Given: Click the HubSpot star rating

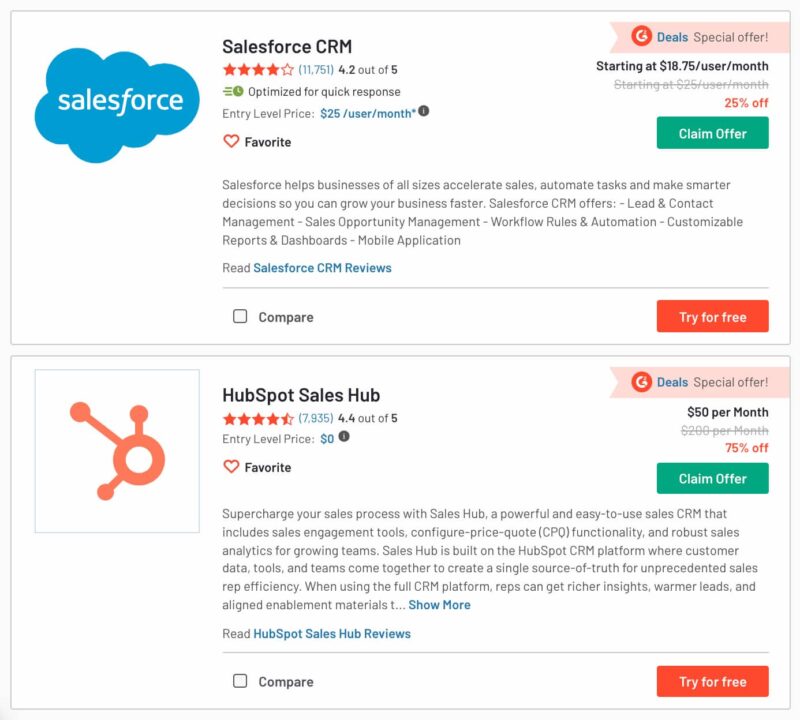Looking at the screenshot, I should point(258,418).
